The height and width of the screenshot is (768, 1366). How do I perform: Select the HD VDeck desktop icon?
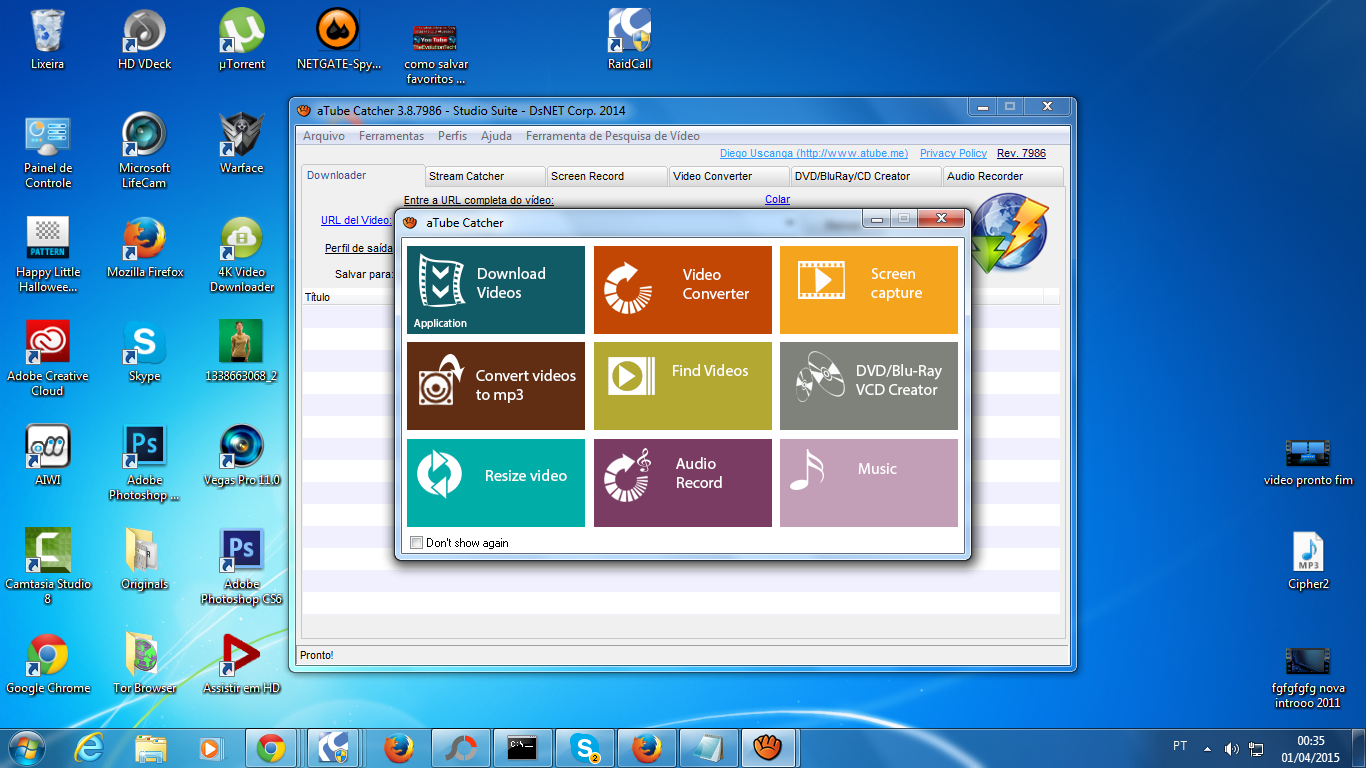(x=144, y=40)
